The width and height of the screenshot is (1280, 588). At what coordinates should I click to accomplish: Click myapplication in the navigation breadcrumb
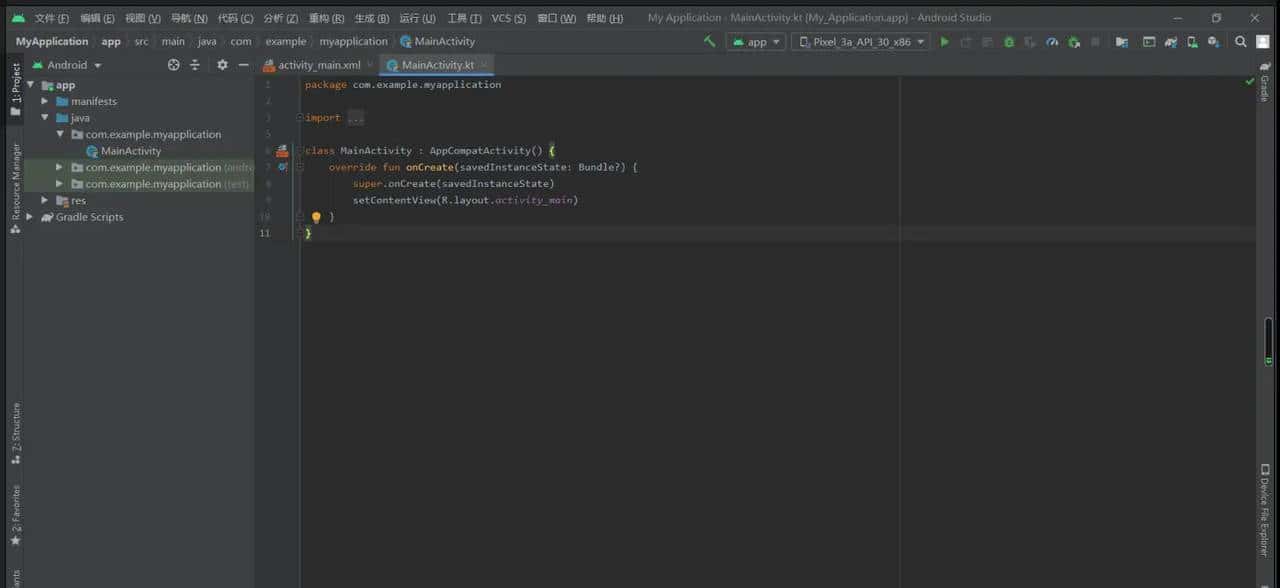(x=353, y=41)
